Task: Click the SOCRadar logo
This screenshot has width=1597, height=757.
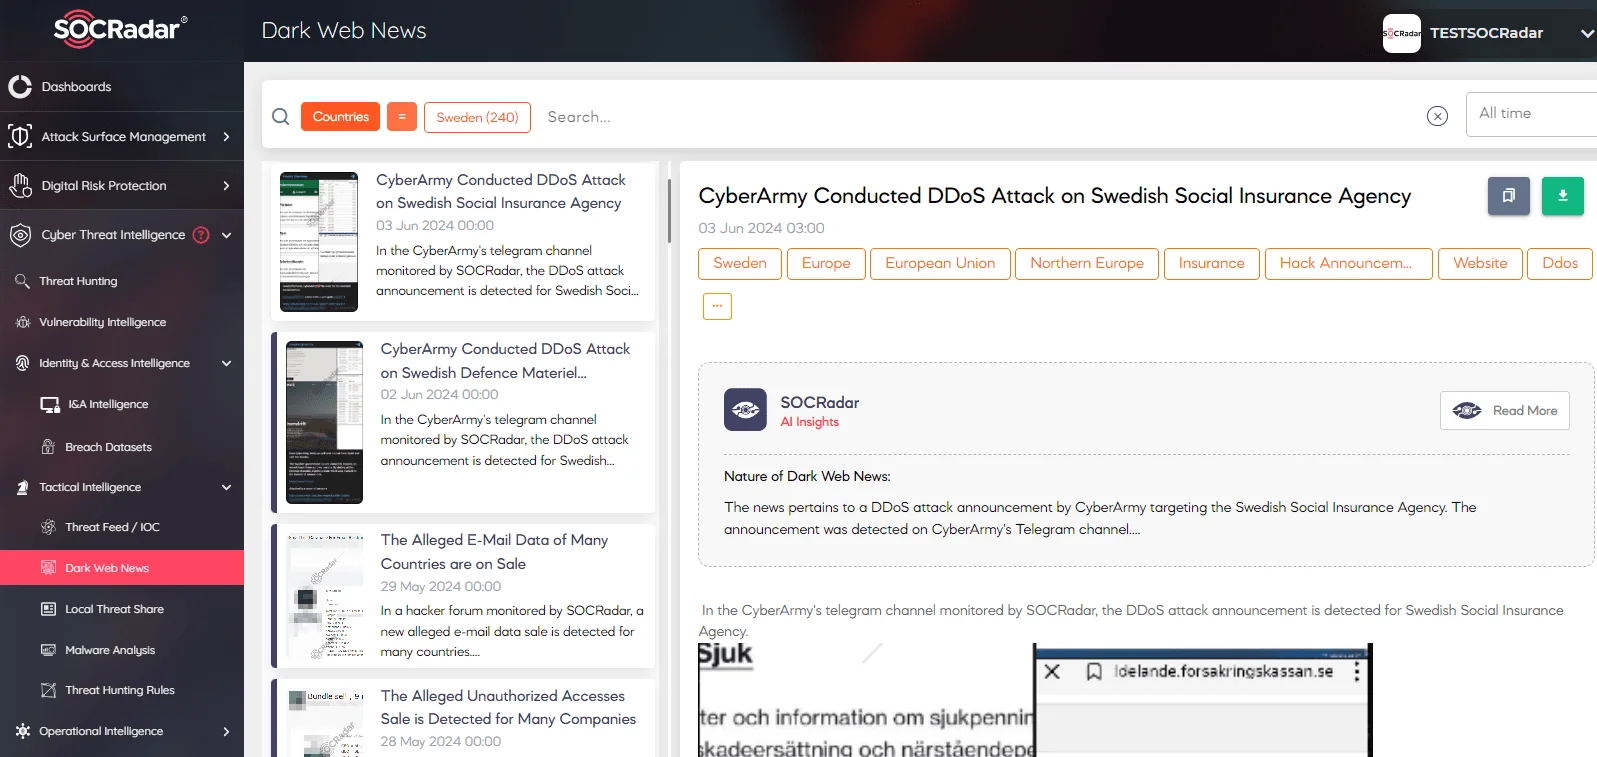Action: [x=120, y=29]
